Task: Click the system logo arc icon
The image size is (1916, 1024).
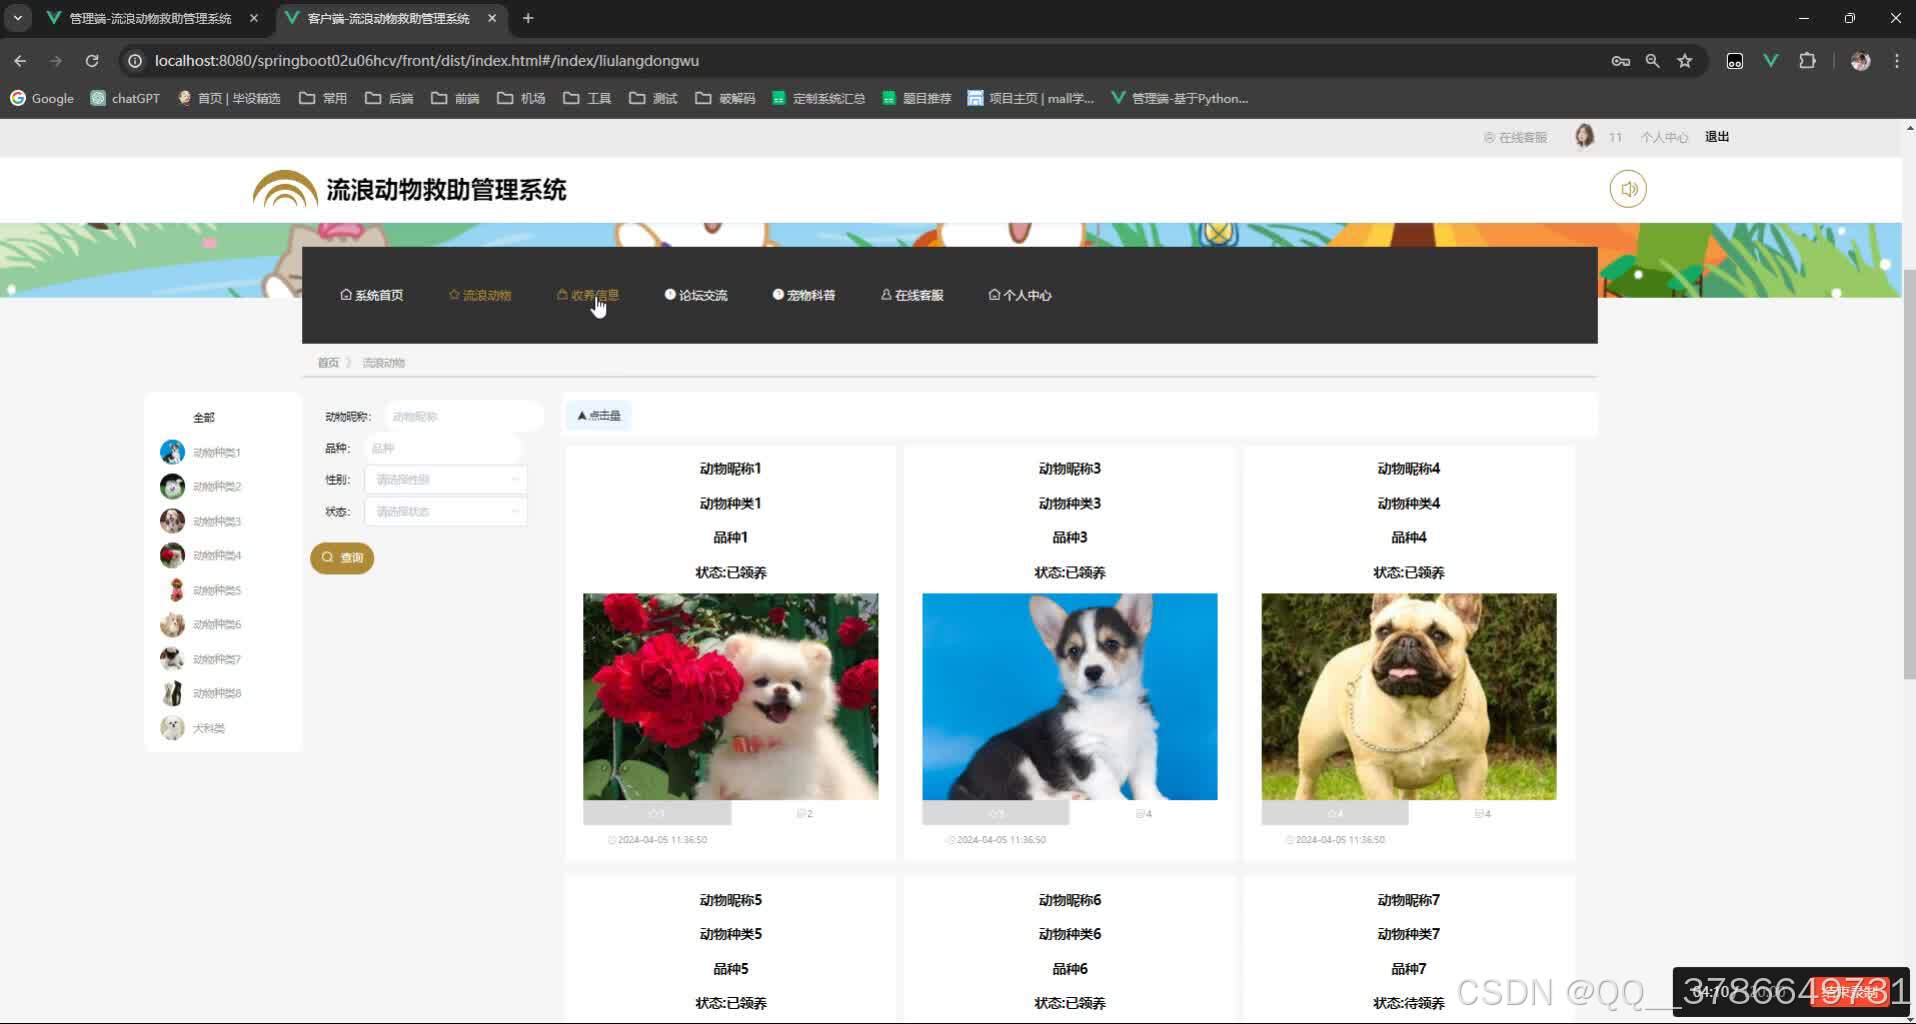Action: click(x=285, y=189)
